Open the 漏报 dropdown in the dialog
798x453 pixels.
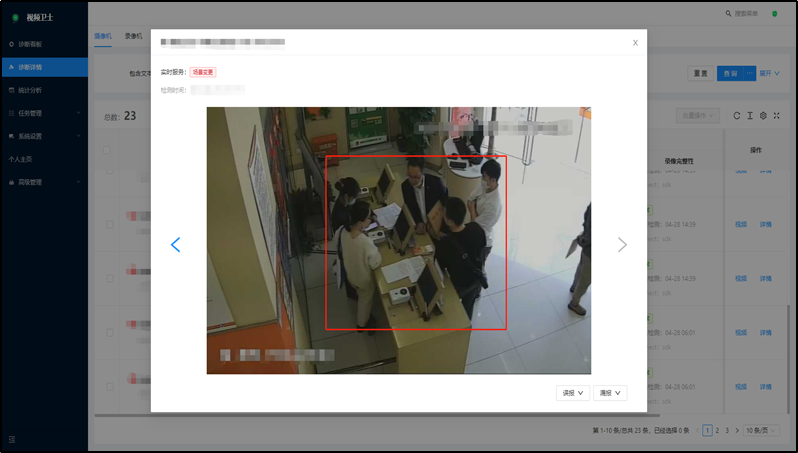pos(610,393)
